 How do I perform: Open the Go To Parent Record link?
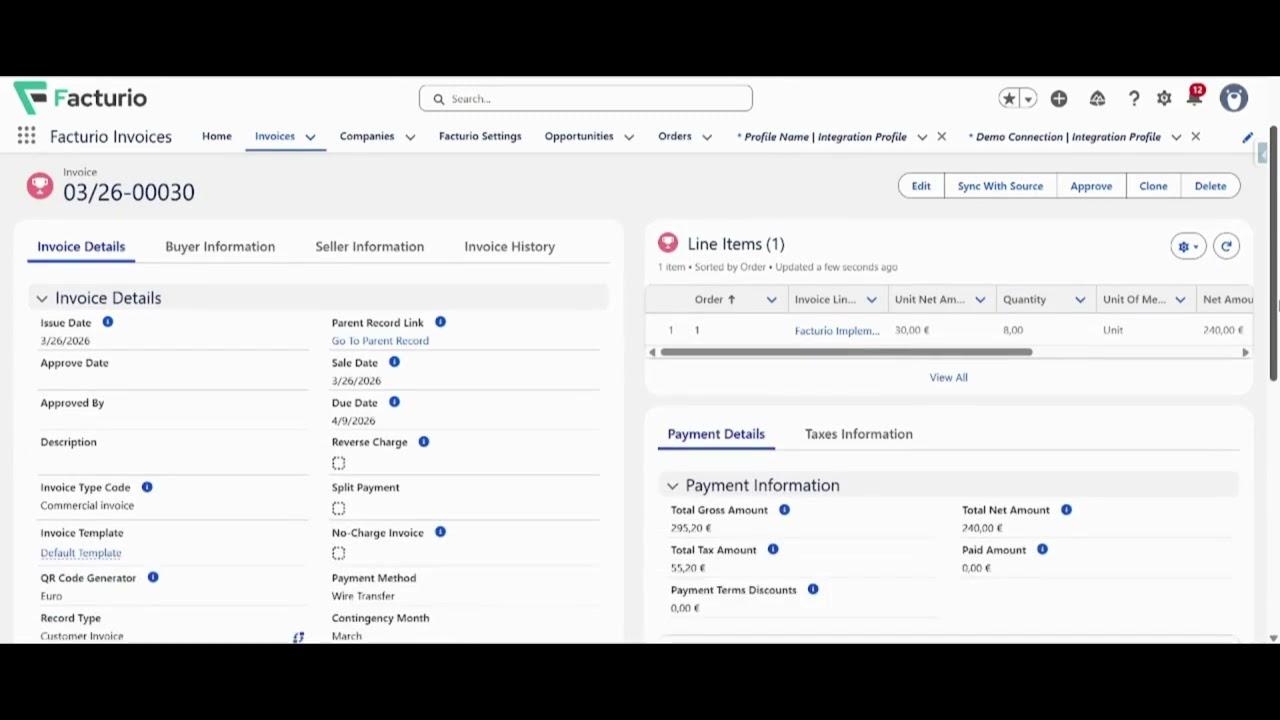pos(380,341)
